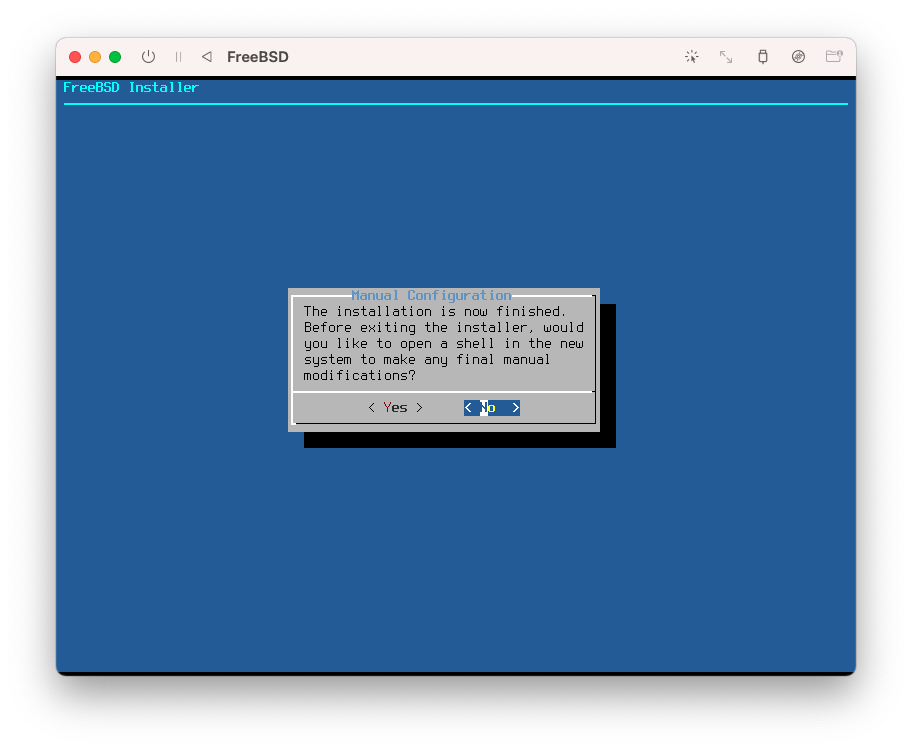Viewport: 912px width, 750px height.
Task: Click the resize window arrows icon
Action: tap(726, 56)
